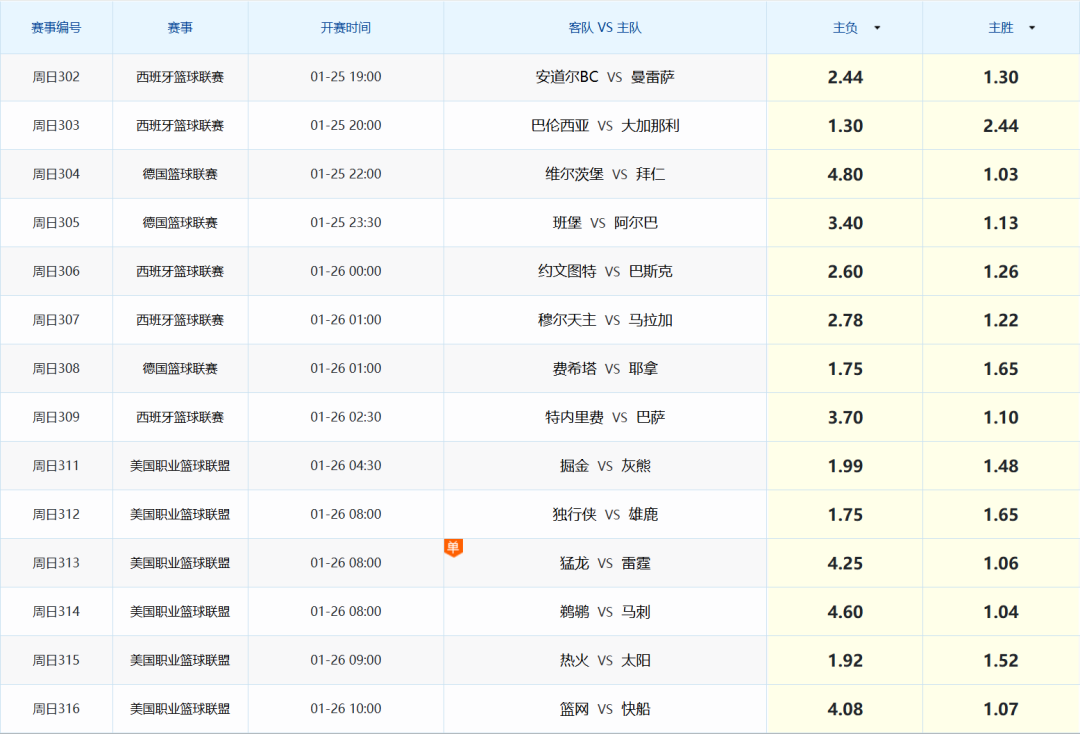Select 主负 odds 2.78 for 穆尔天主 match

(x=844, y=320)
